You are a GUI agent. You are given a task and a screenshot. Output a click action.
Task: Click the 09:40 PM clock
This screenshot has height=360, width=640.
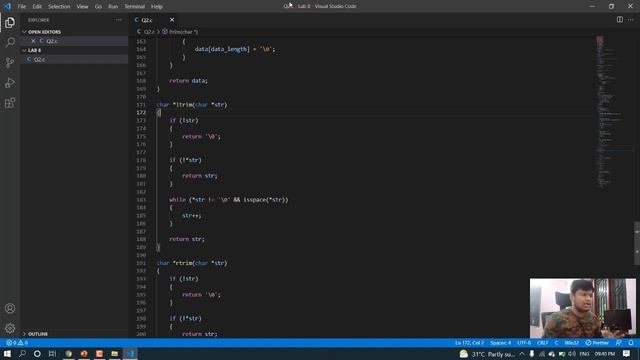(x=604, y=354)
